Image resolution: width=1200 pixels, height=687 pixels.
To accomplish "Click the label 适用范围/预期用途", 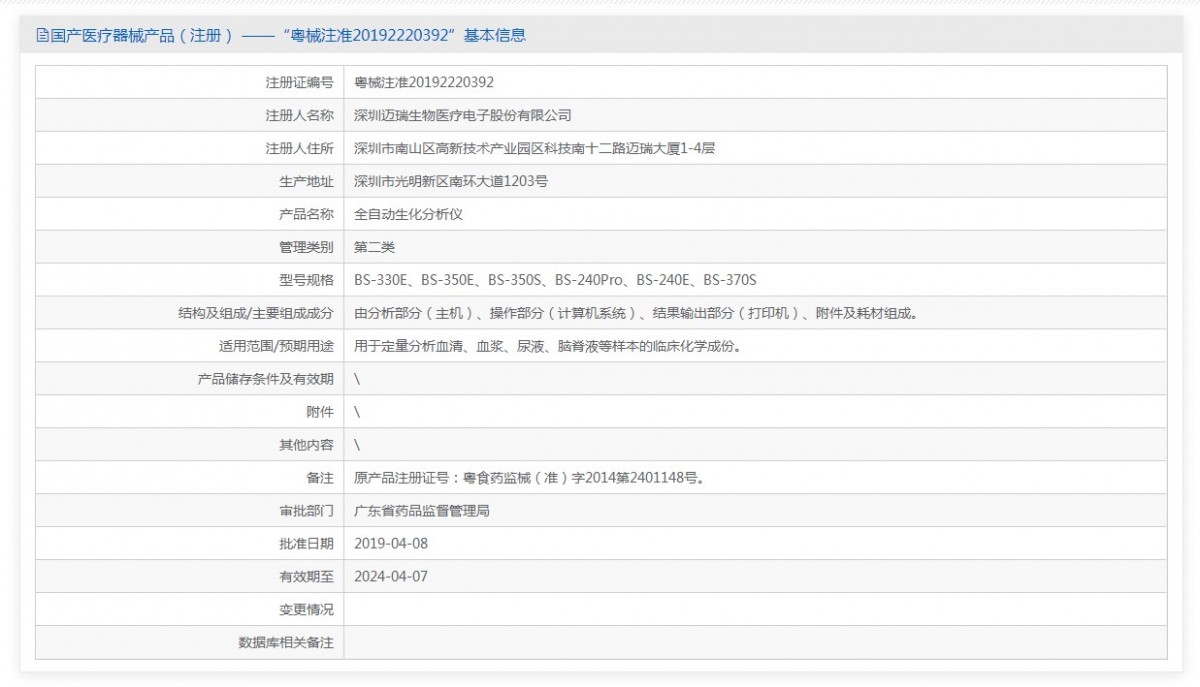I will [x=276, y=346].
